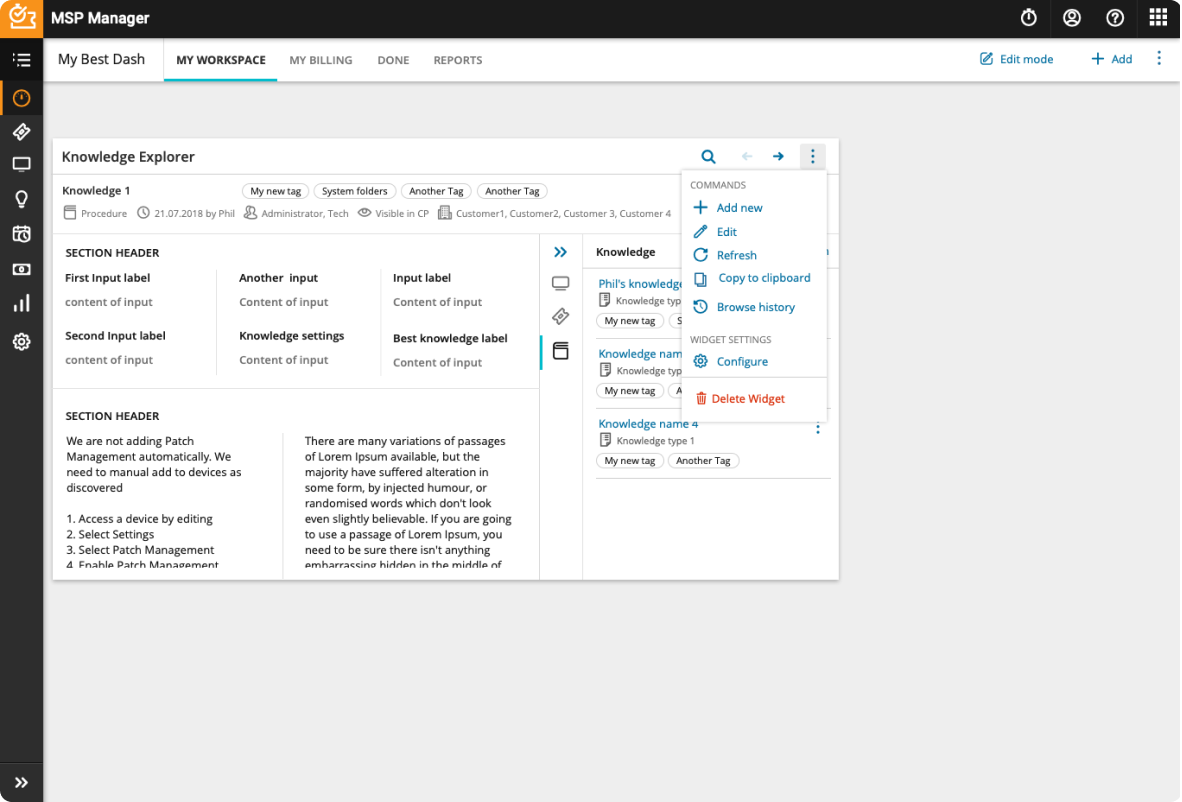
Task: Open the Knowledge name 4 link
Action: (x=648, y=424)
